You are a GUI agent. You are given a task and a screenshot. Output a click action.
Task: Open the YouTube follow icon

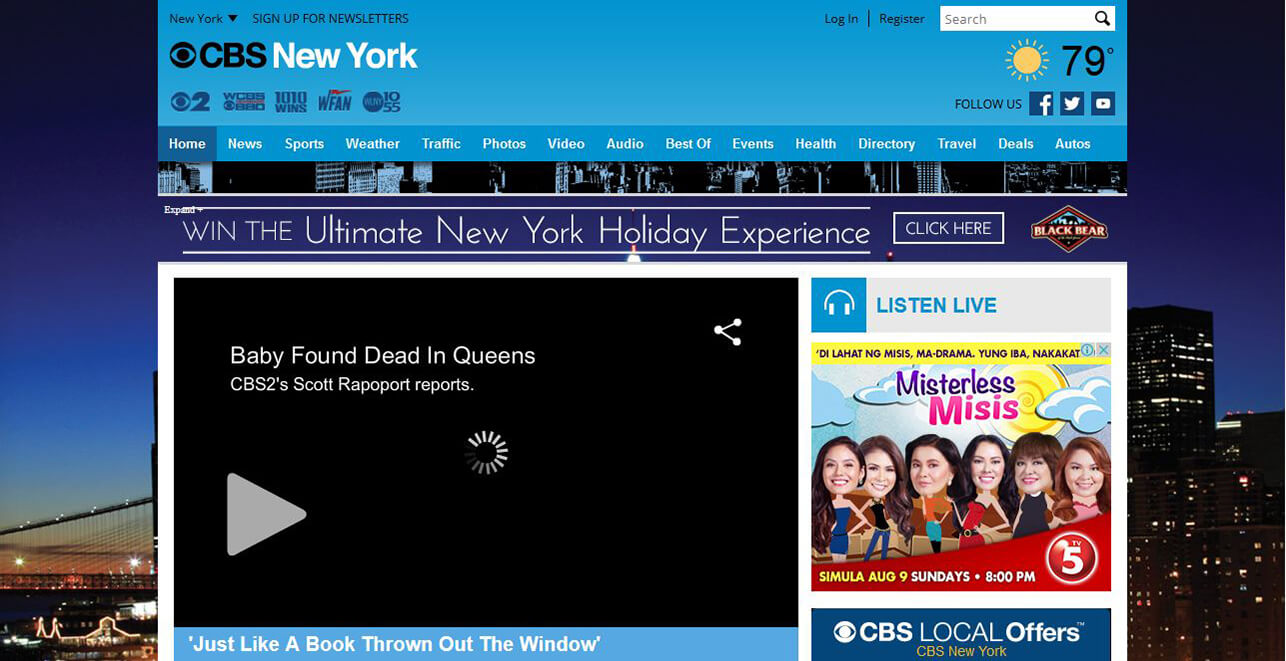(x=1103, y=103)
